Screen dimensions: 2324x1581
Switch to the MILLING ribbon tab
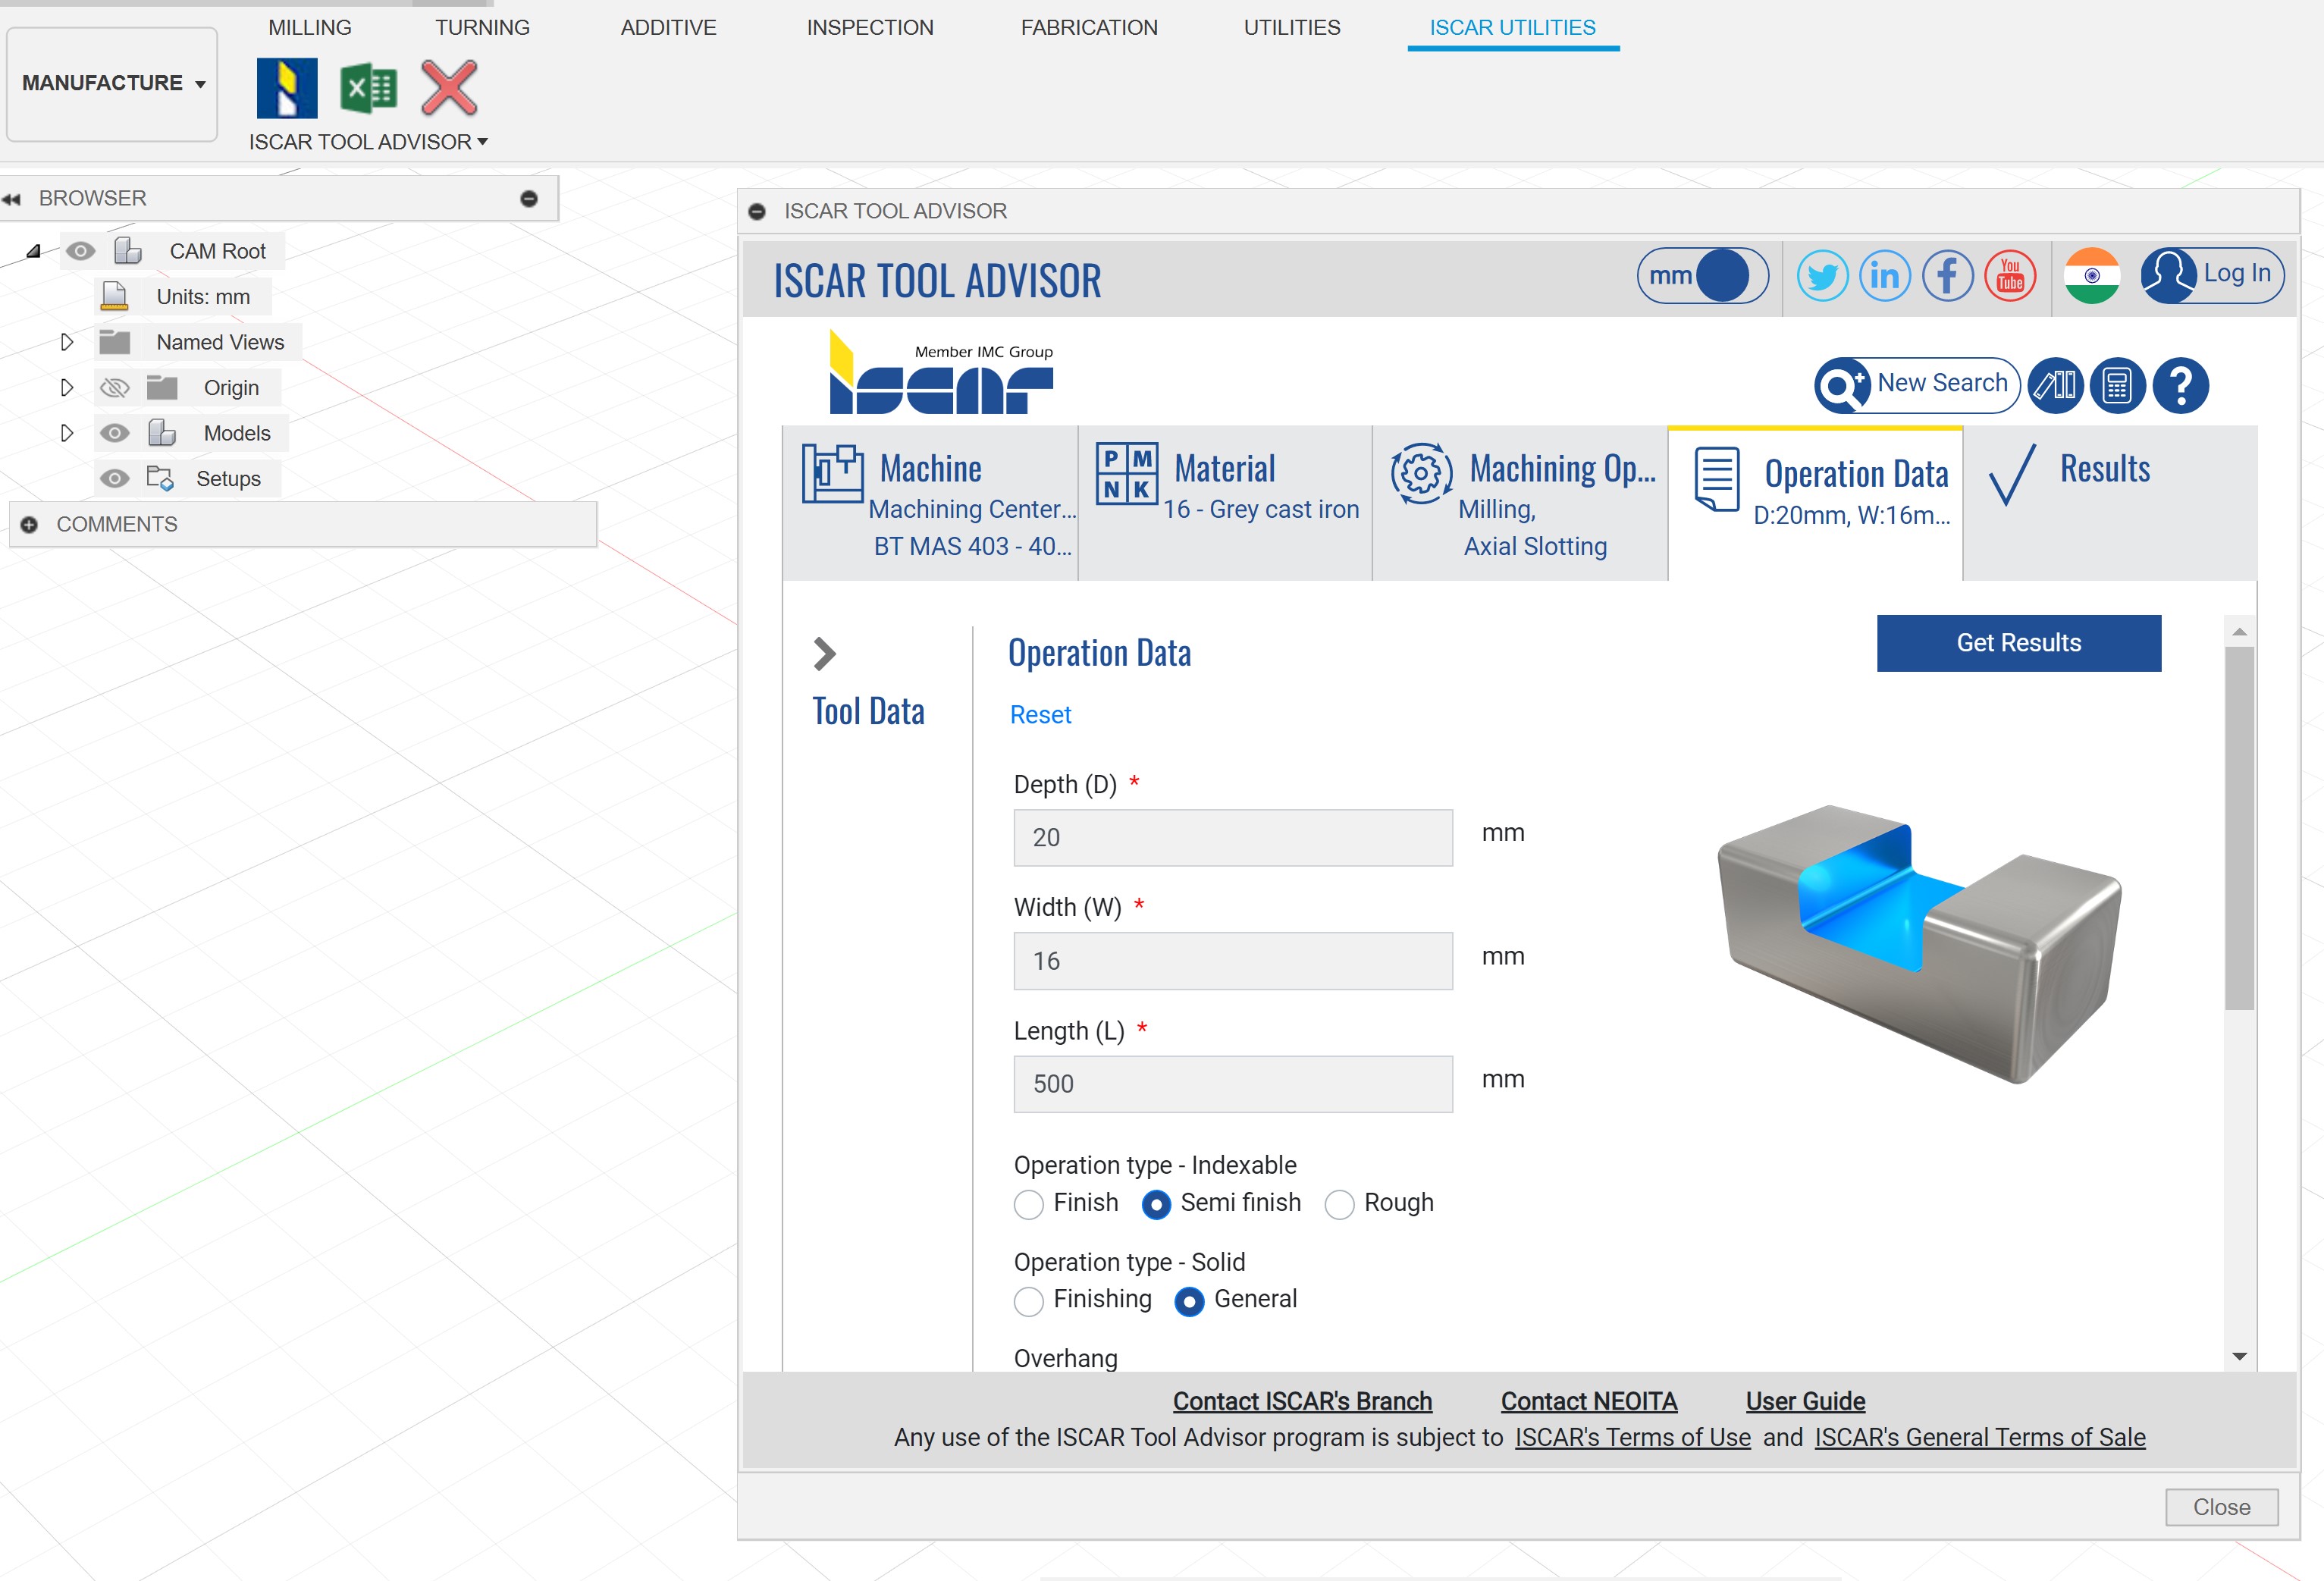coord(310,27)
